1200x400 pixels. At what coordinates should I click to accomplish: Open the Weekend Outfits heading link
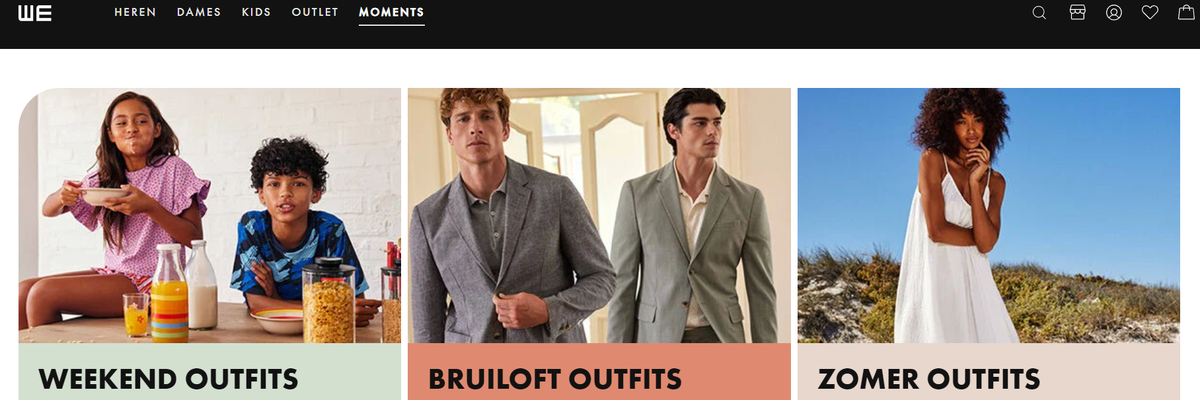(x=168, y=379)
